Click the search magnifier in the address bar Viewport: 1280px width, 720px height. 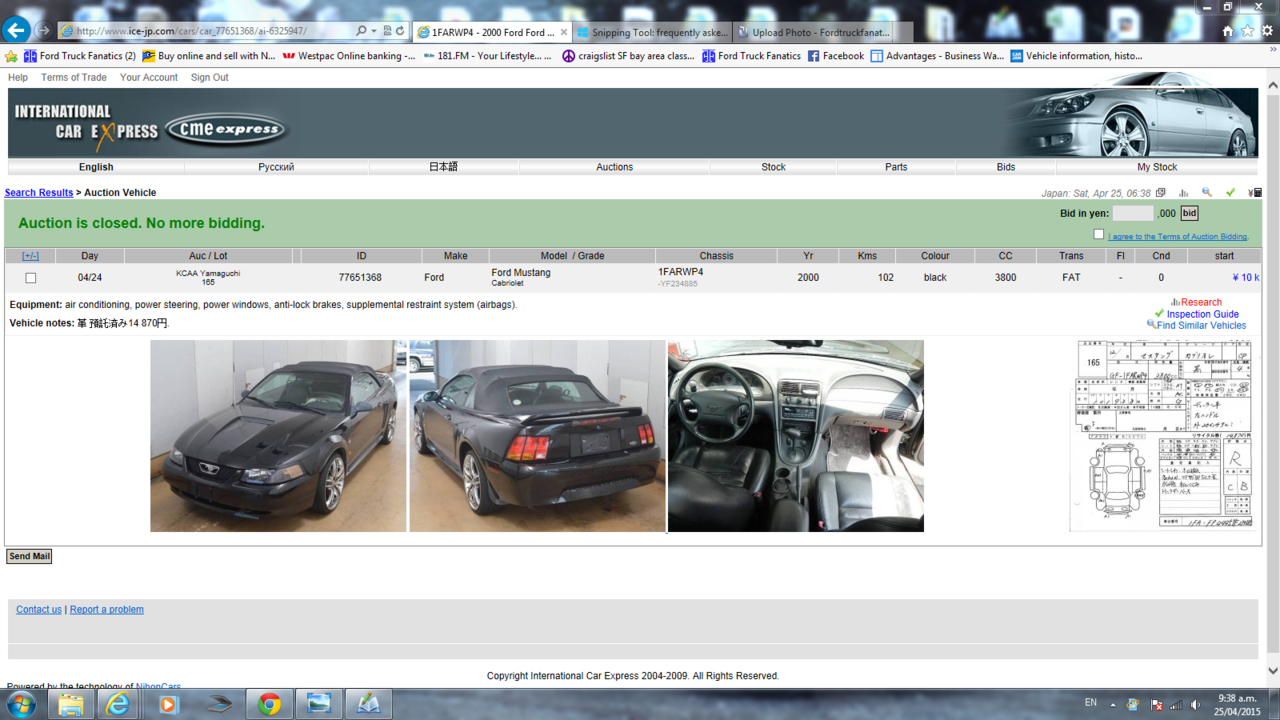pos(361,31)
